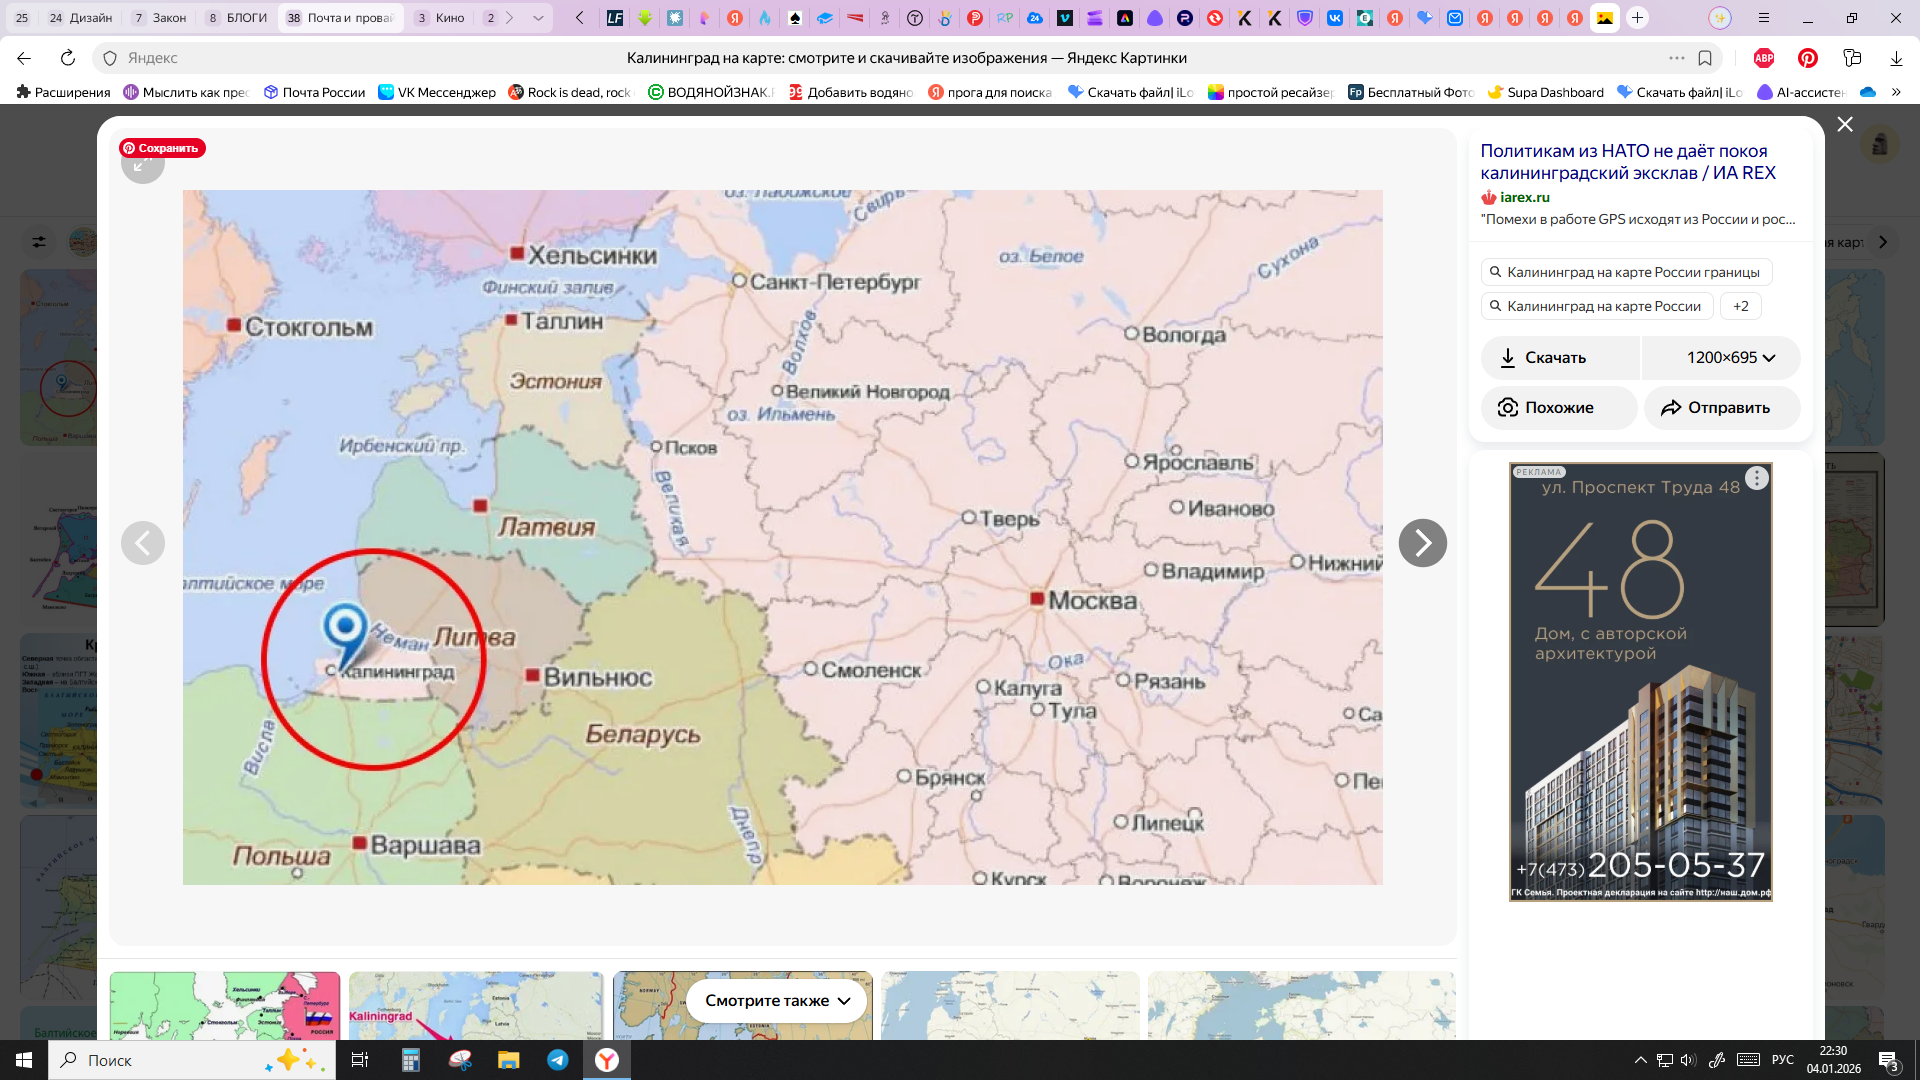The height and width of the screenshot is (1080, 1920).
Task: Open Adblock Plus extension icon
Action: click(1764, 58)
